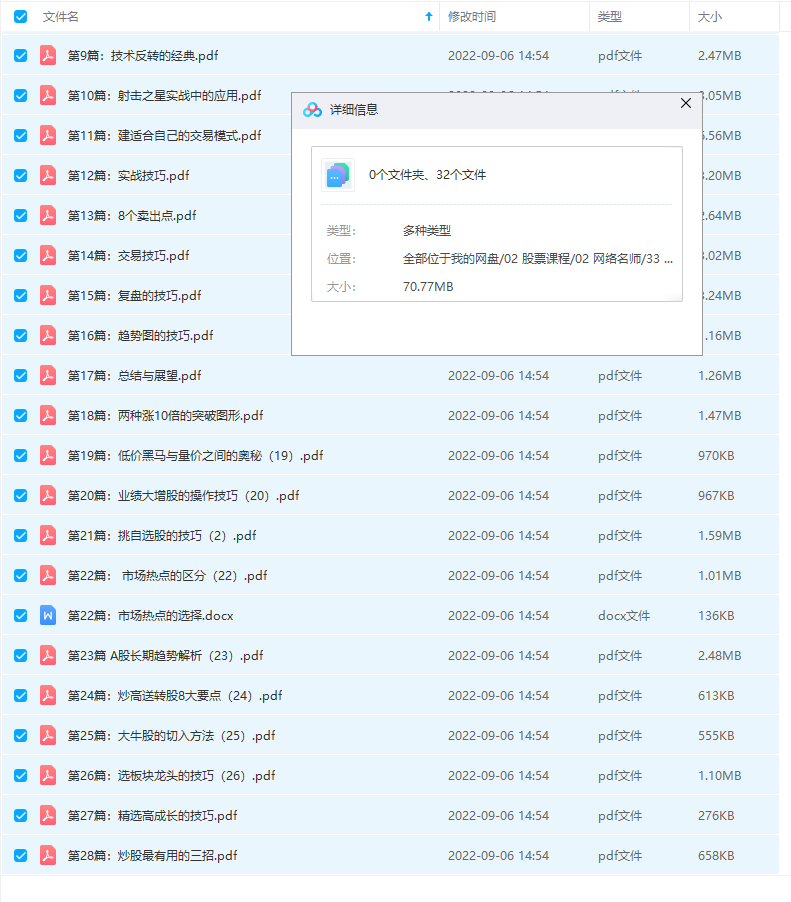Image resolution: width=791 pixels, height=902 pixels.
Task: Select file name 第27篇：精选高成长的技巧.pdf
Action: [152, 815]
